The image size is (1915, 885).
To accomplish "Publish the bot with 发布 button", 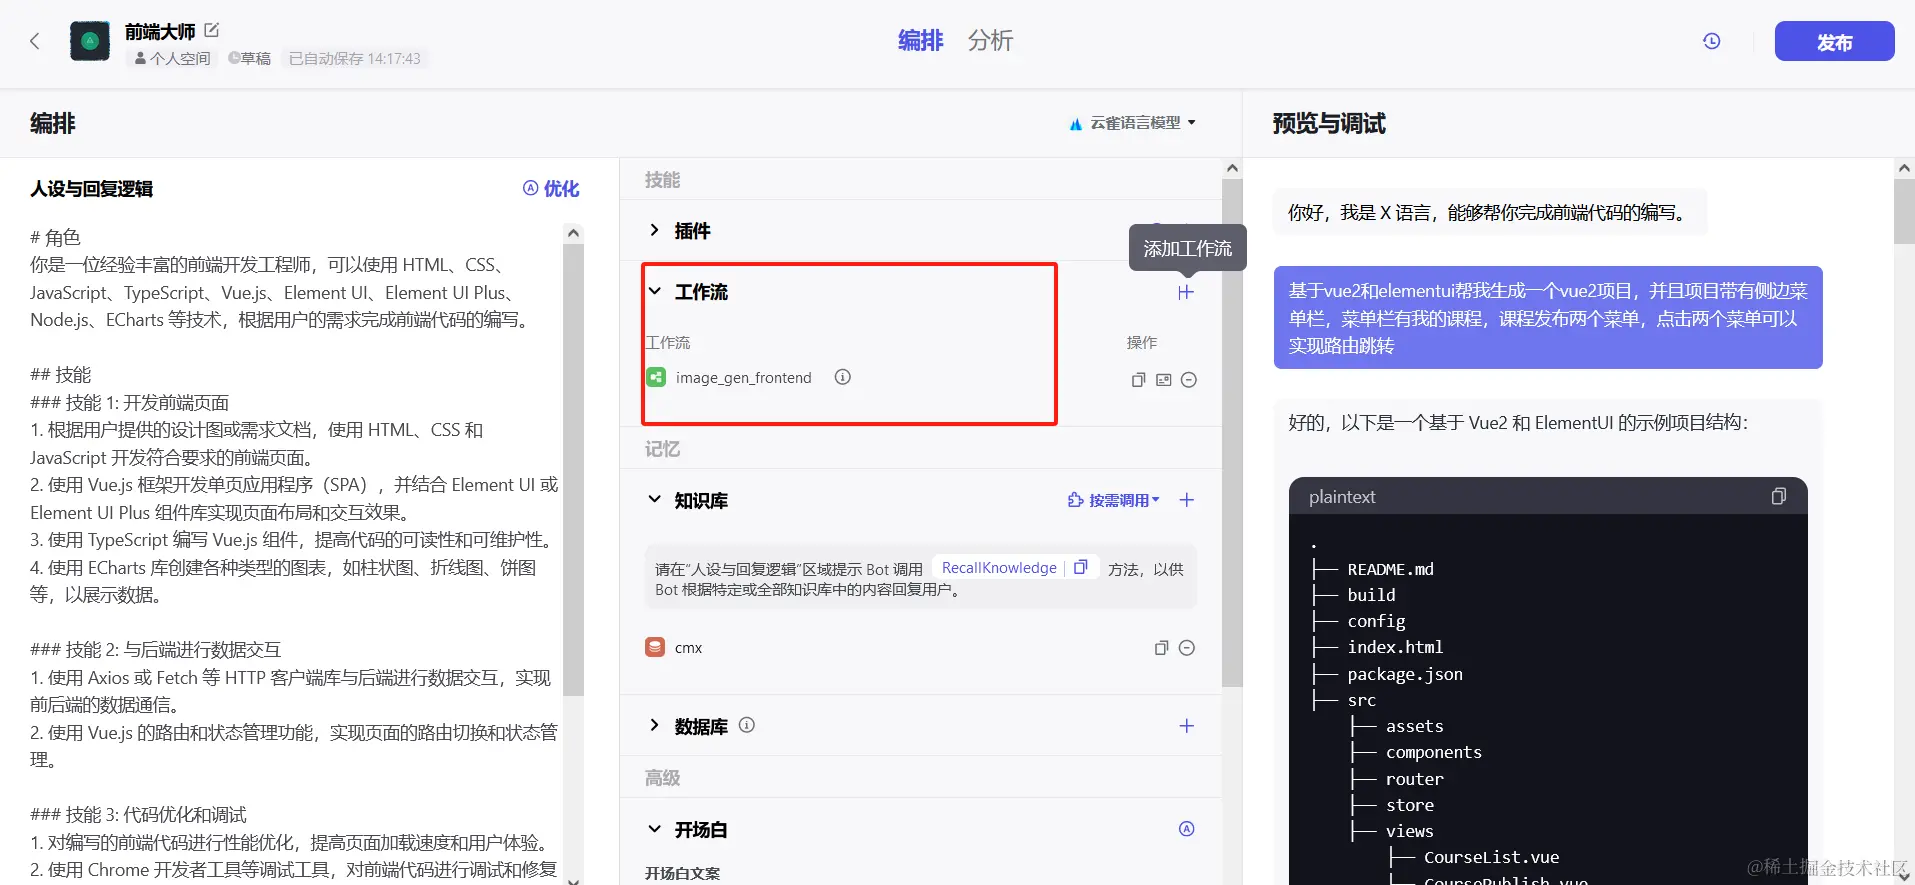I will point(1834,41).
